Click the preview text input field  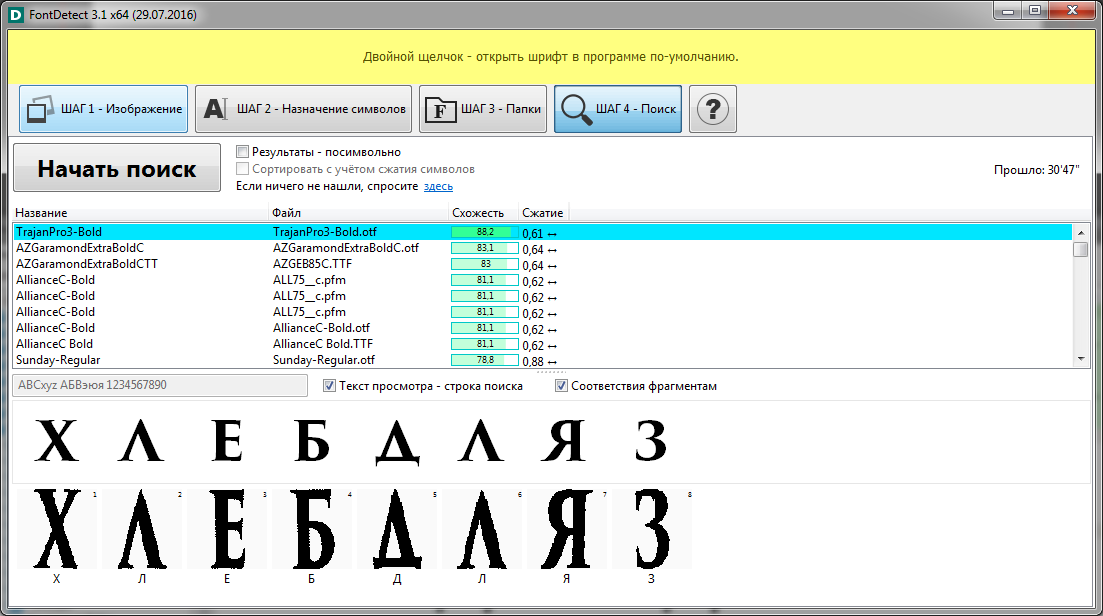tap(160, 385)
